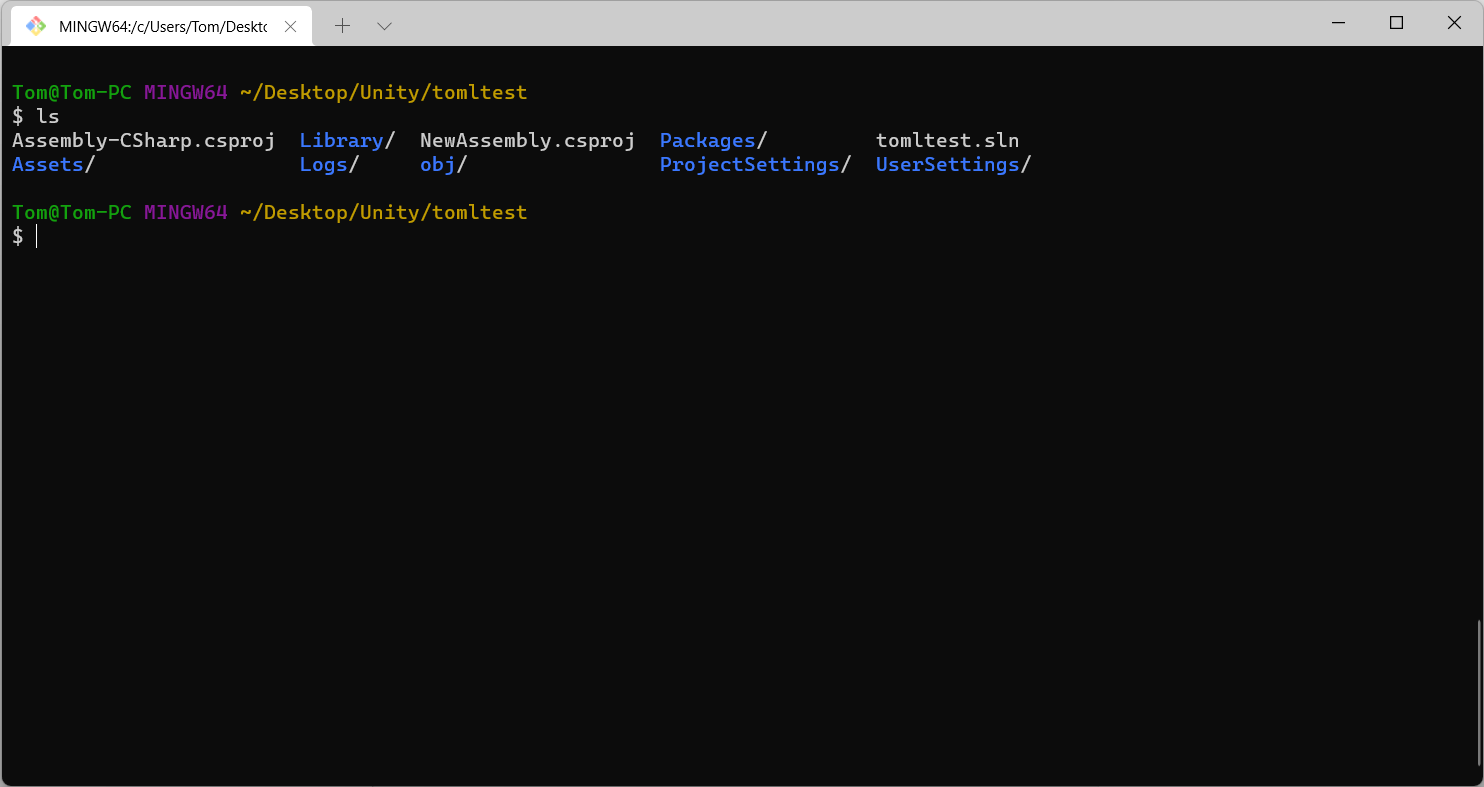The height and width of the screenshot is (787, 1484).
Task: Click the Assembly-CSharp.csproj filename
Action: [143, 140]
